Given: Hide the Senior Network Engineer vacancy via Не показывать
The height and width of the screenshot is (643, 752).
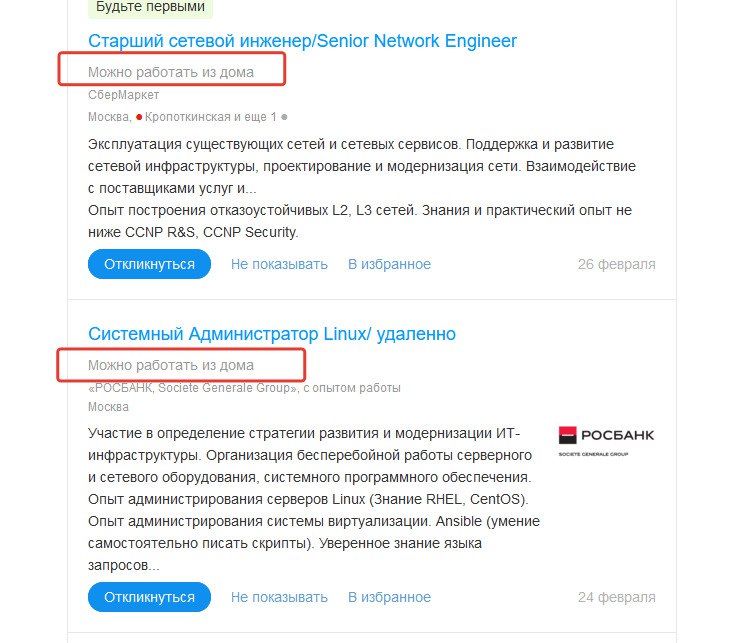Looking at the screenshot, I should click(x=279, y=264).
